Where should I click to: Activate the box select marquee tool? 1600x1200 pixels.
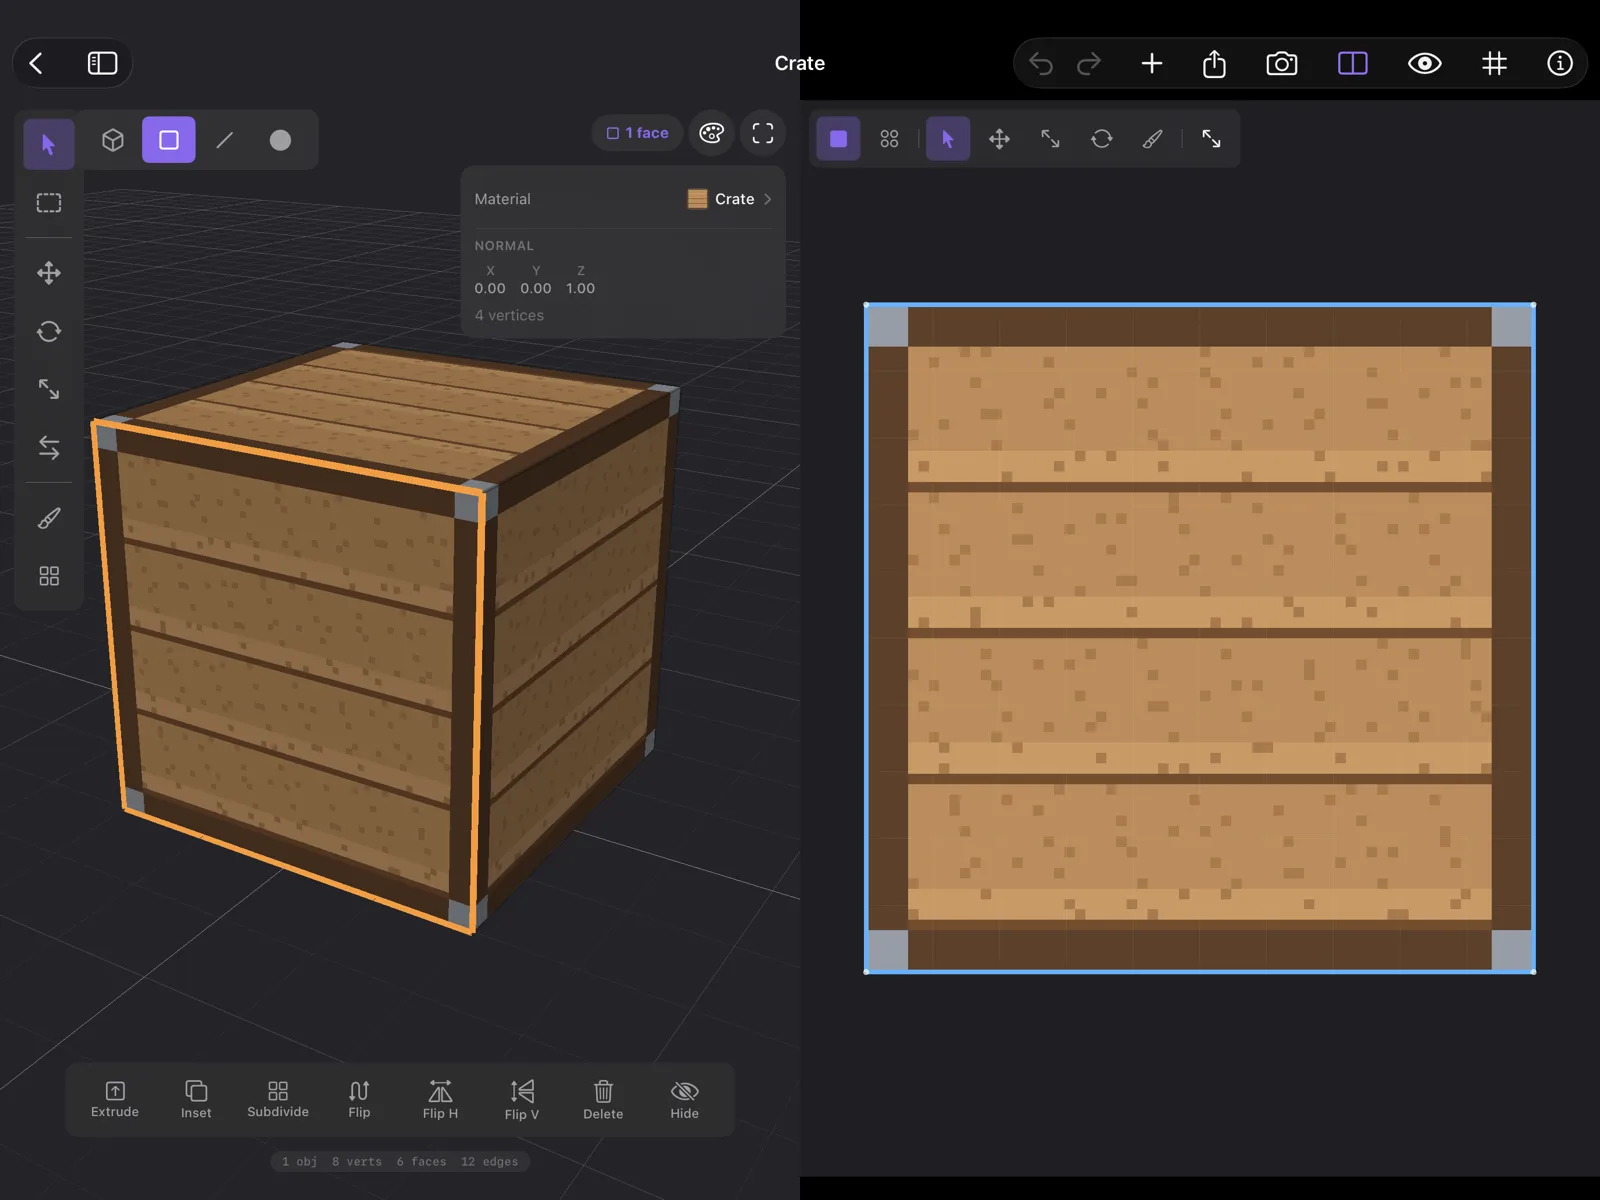(49, 203)
